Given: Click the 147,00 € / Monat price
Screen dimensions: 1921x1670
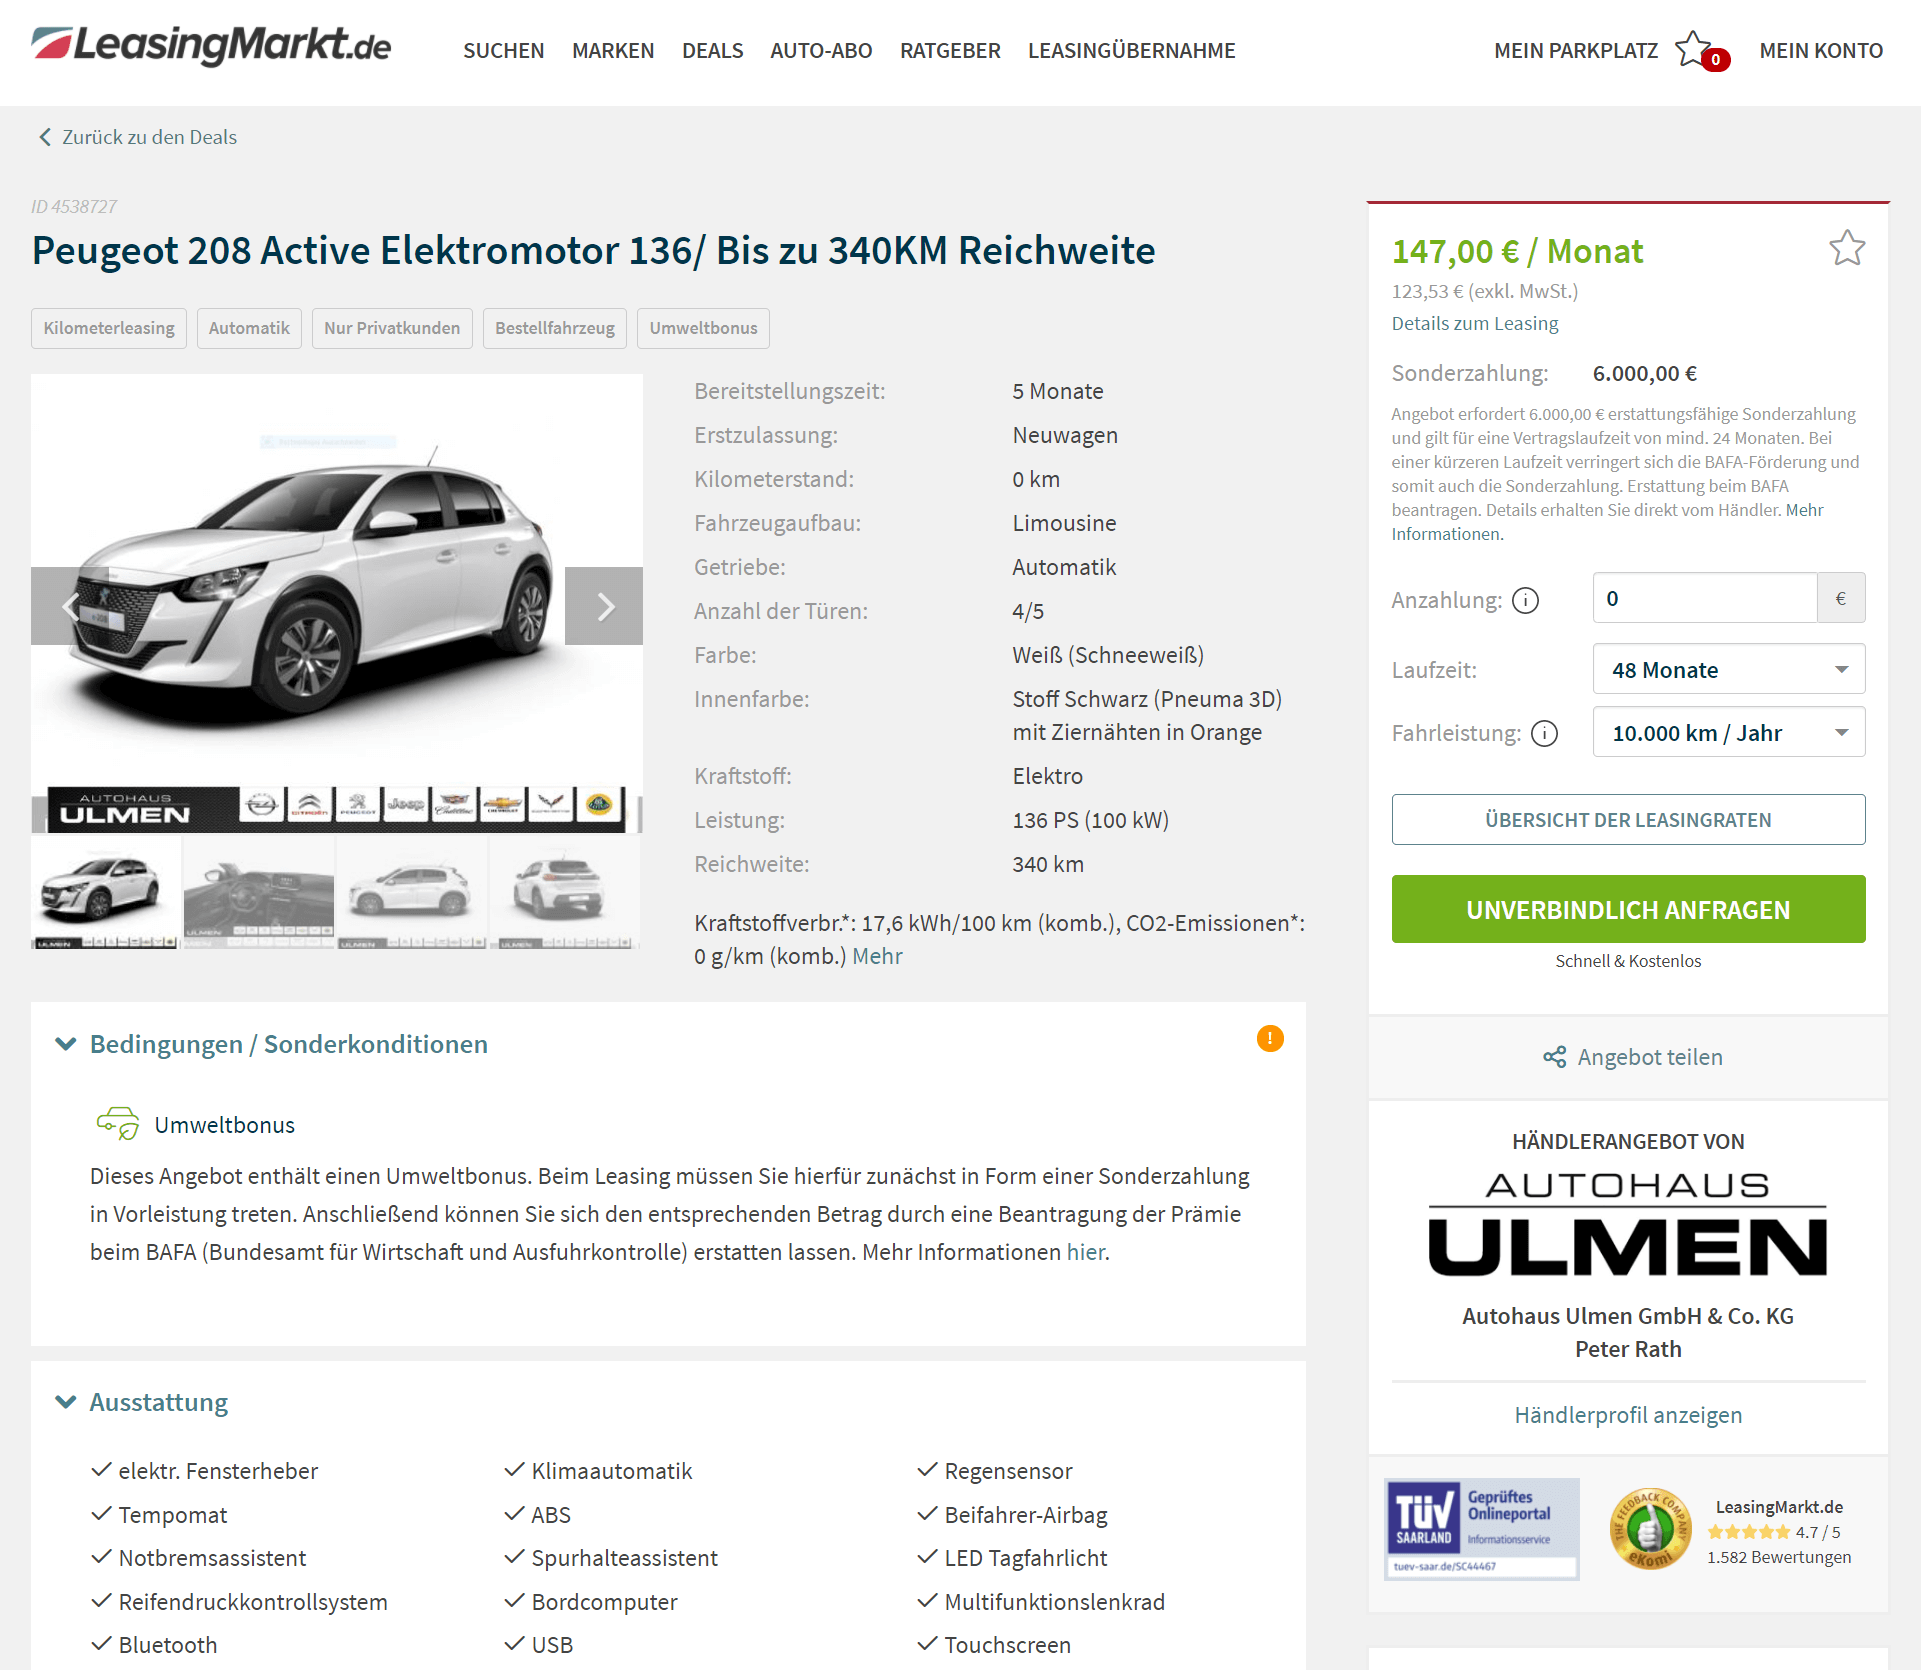Looking at the screenshot, I should 1517,251.
